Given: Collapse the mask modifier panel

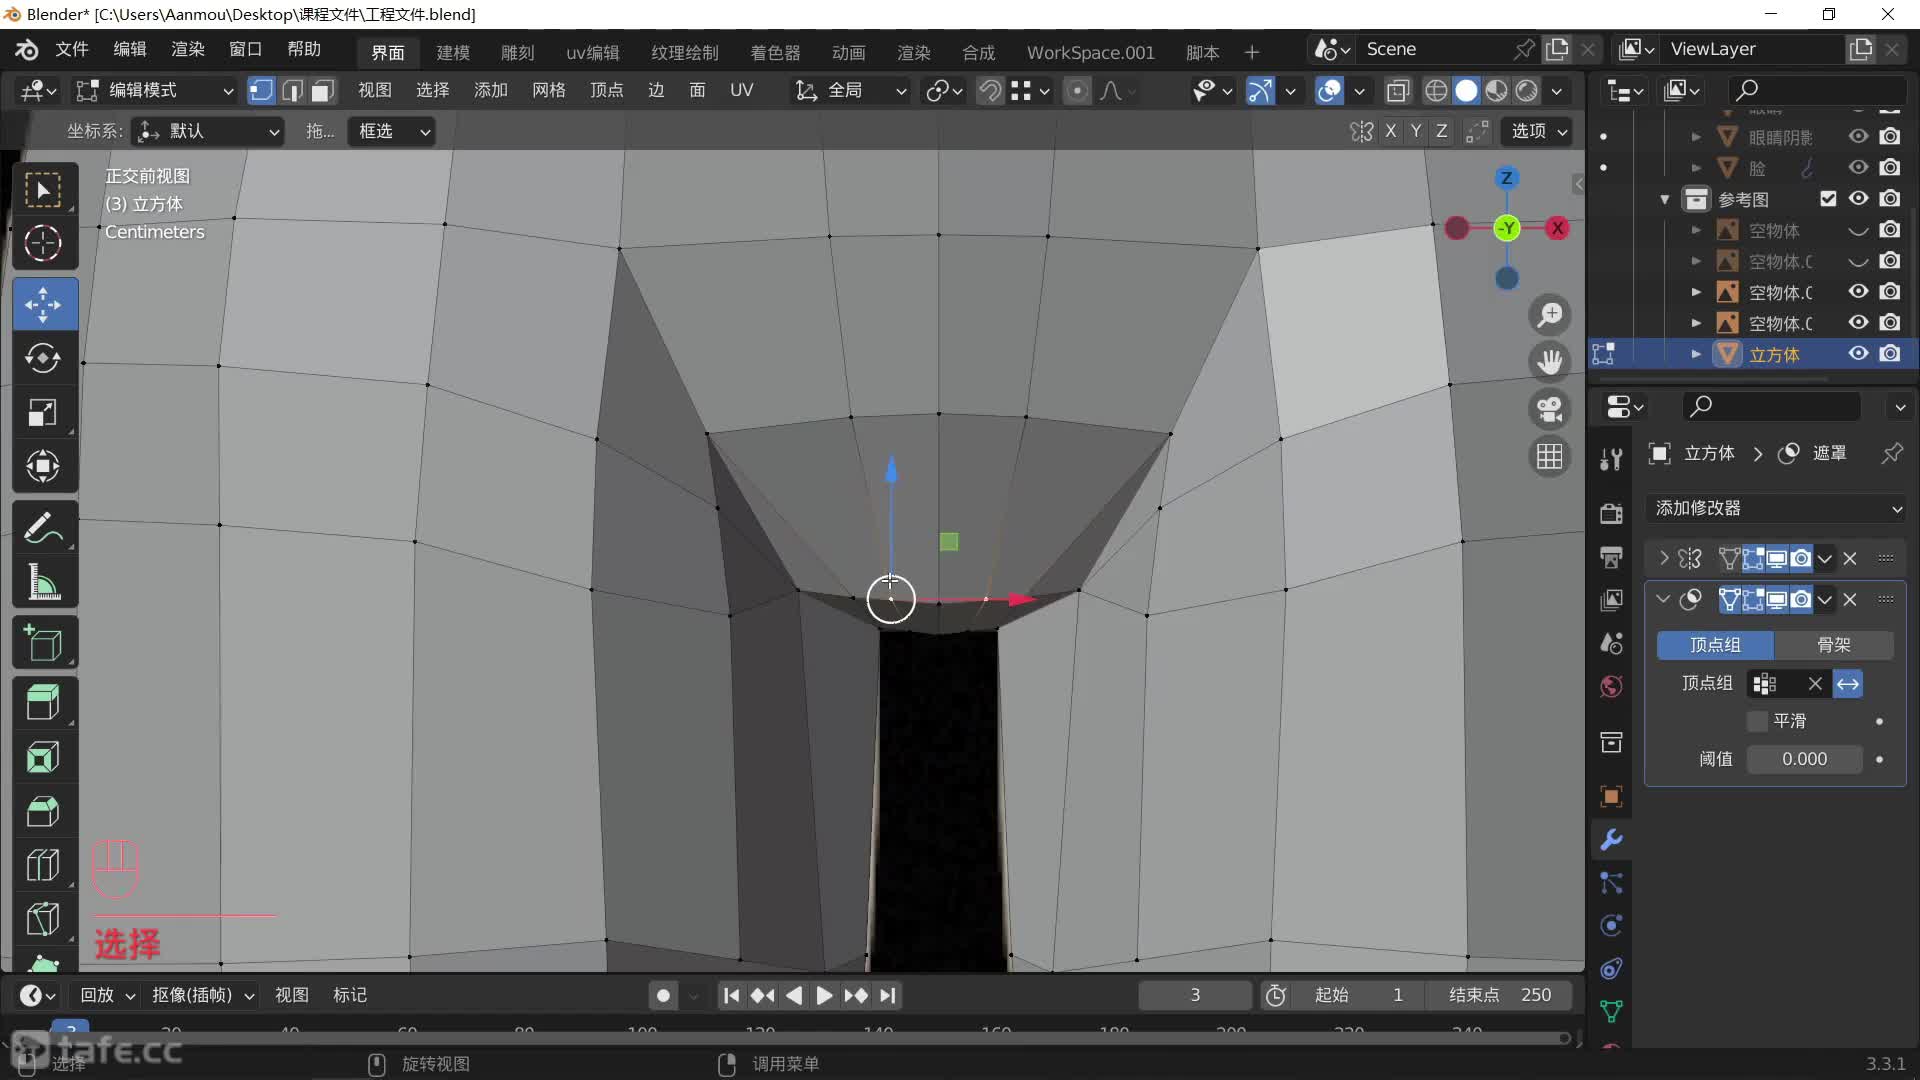Looking at the screenshot, I should tap(1663, 599).
